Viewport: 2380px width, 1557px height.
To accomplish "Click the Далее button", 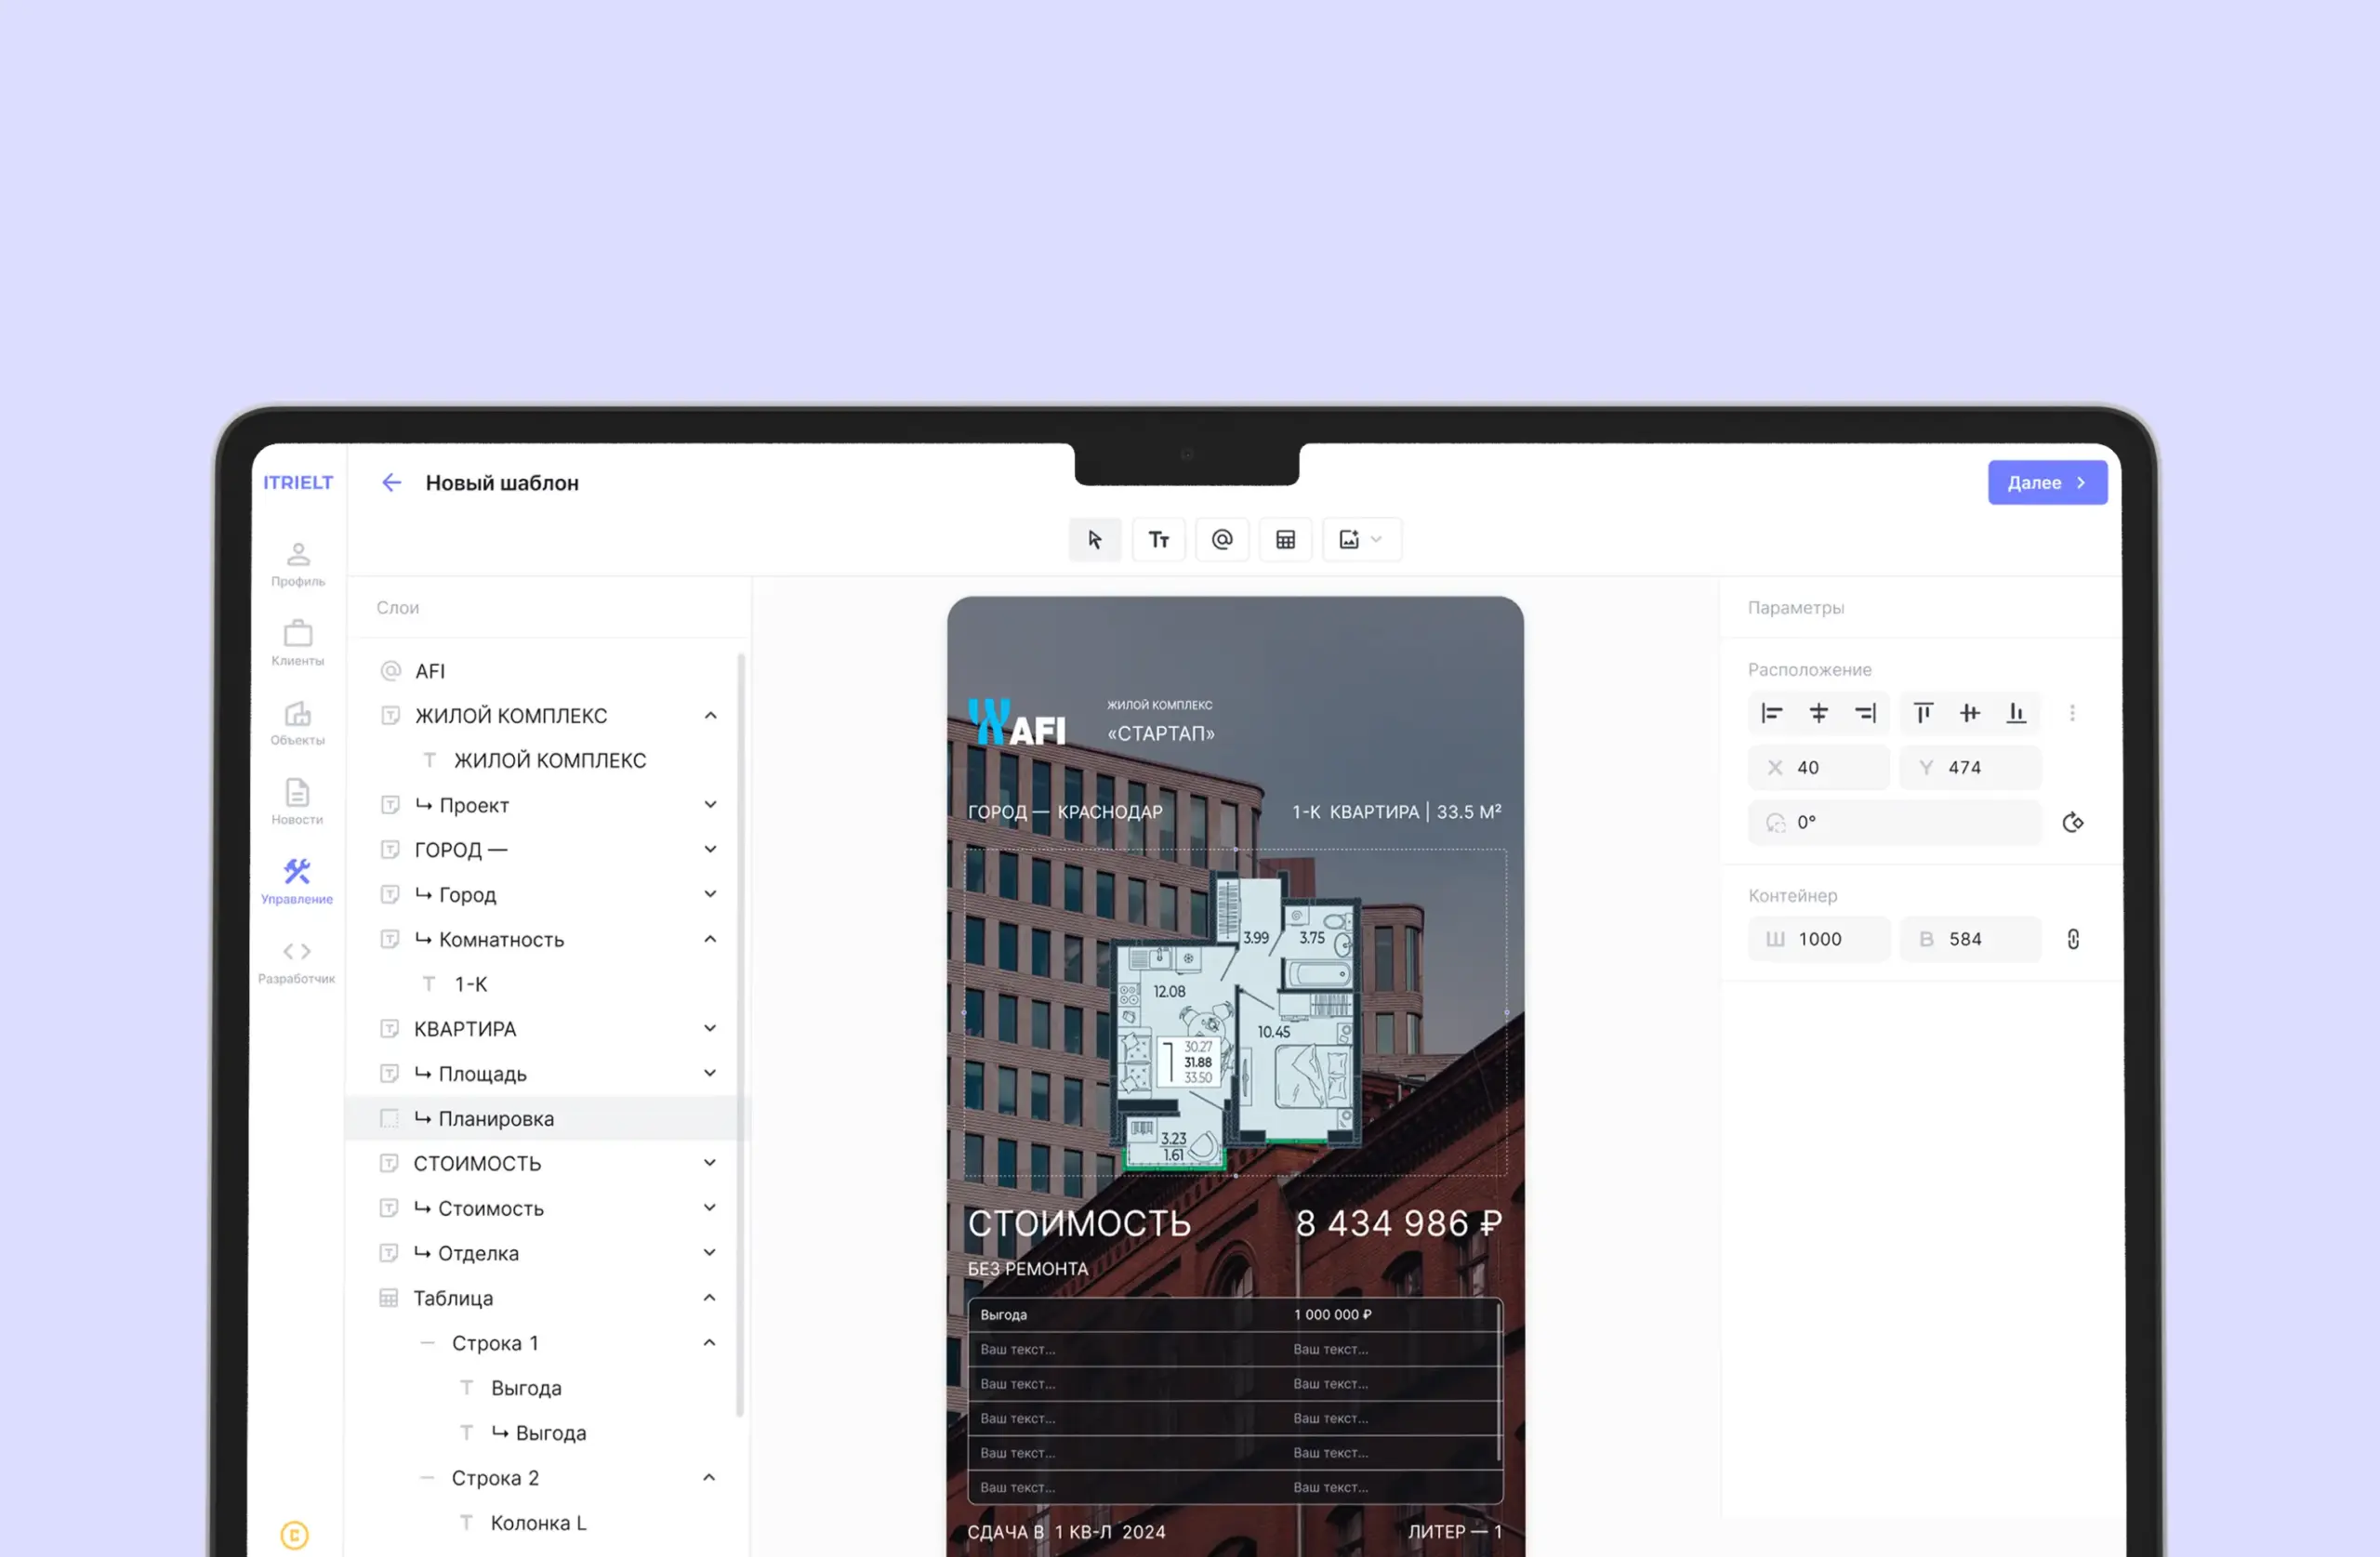I will coord(2047,483).
